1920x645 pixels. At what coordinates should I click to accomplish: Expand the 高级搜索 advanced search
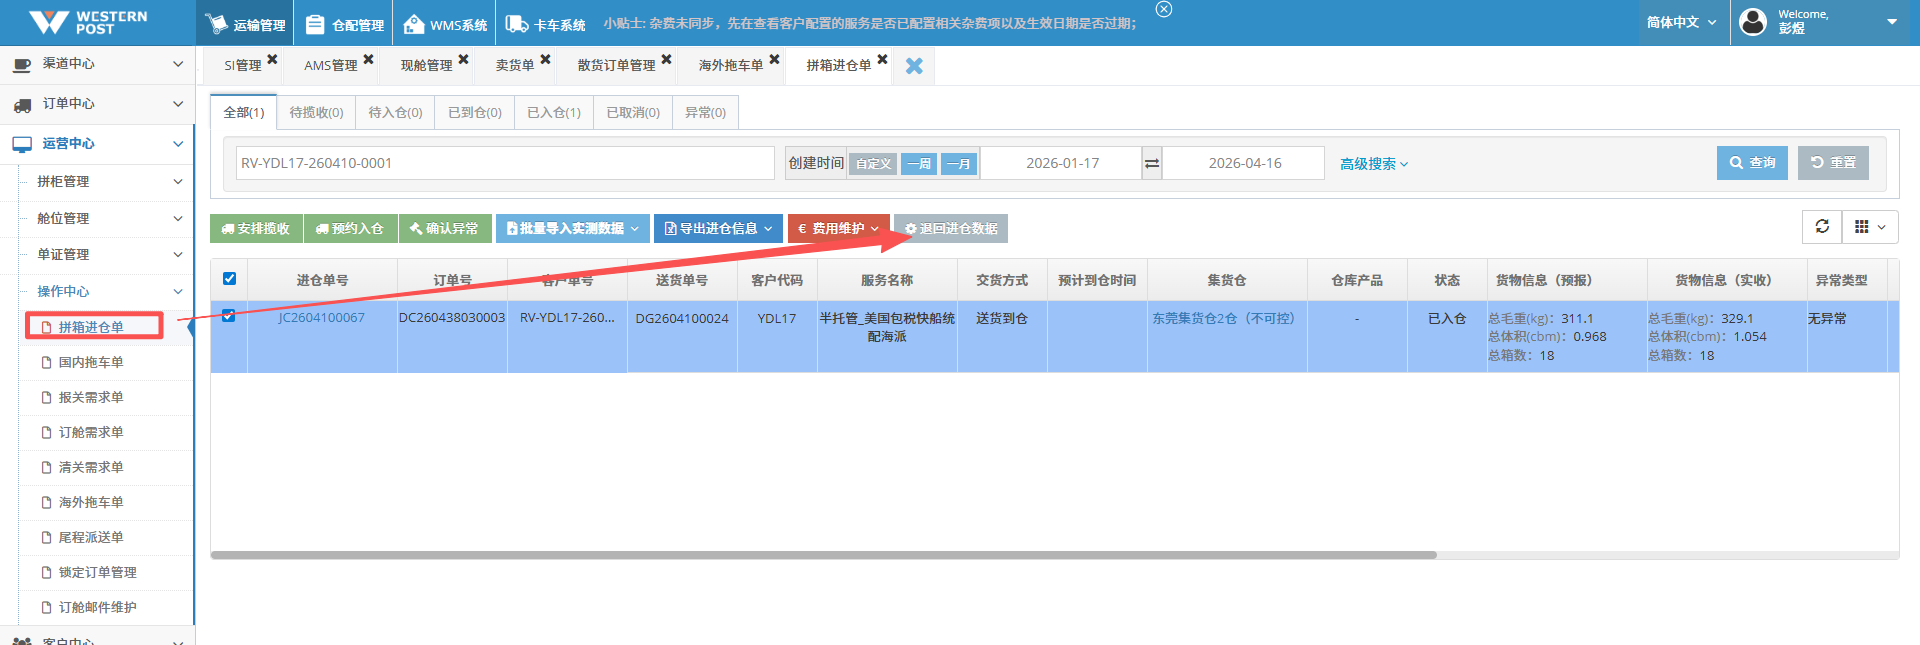coord(1373,164)
